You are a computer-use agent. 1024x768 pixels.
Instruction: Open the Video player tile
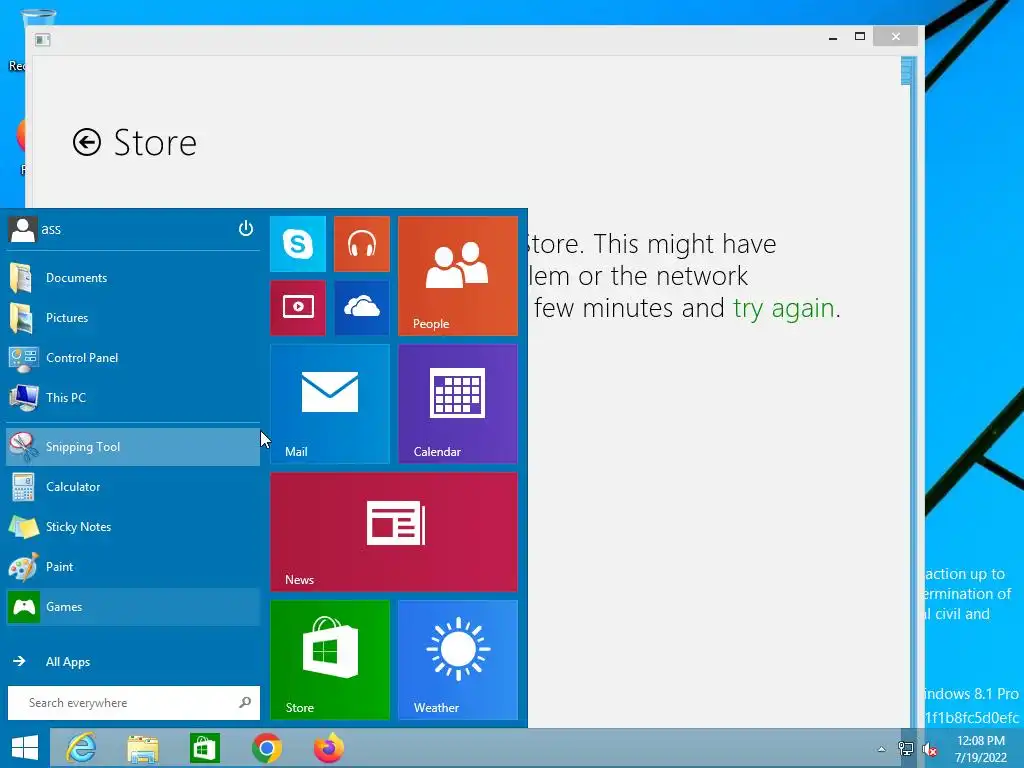point(298,308)
